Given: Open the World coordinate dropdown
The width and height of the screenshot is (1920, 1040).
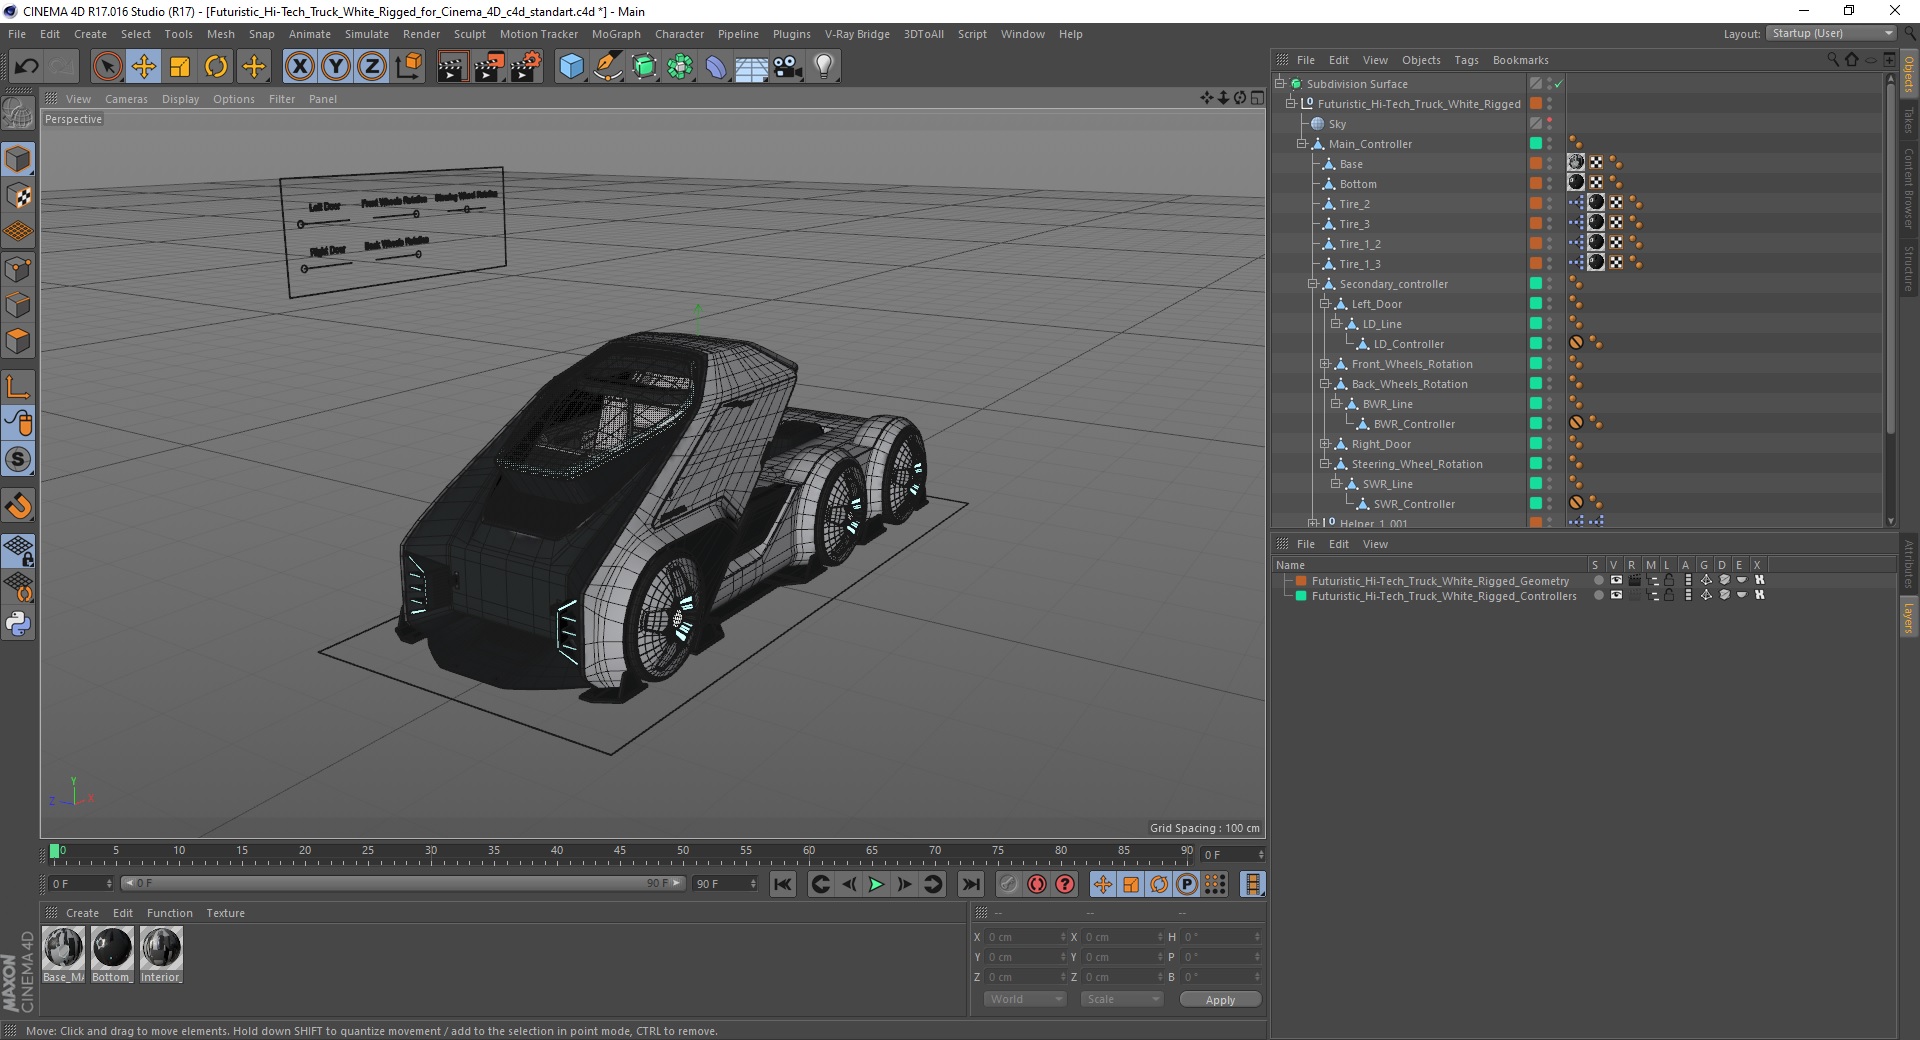Looking at the screenshot, I should coord(1025,999).
